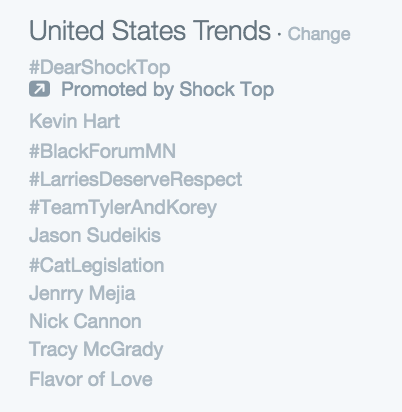Select the #BlackForumMN hashtag trend
This screenshot has width=402, height=412.
click(102, 151)
